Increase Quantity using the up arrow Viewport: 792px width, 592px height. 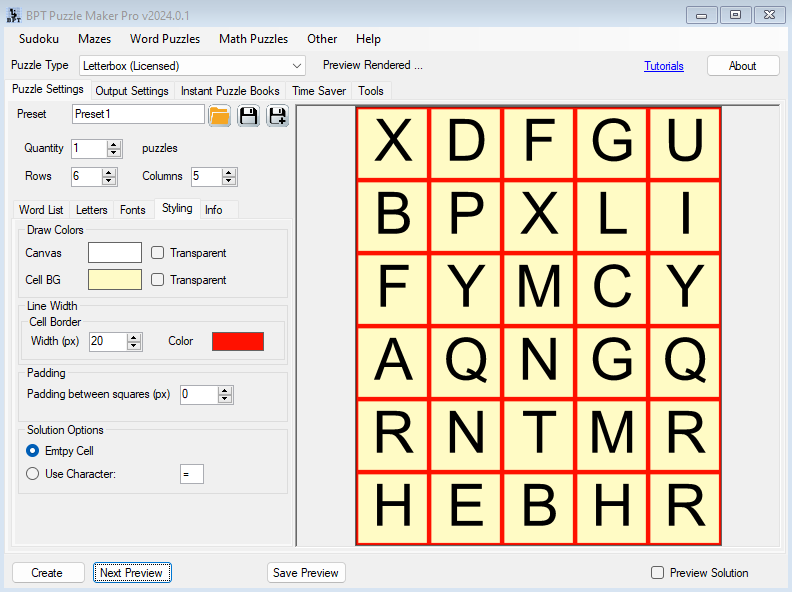[x=114, y=144]
